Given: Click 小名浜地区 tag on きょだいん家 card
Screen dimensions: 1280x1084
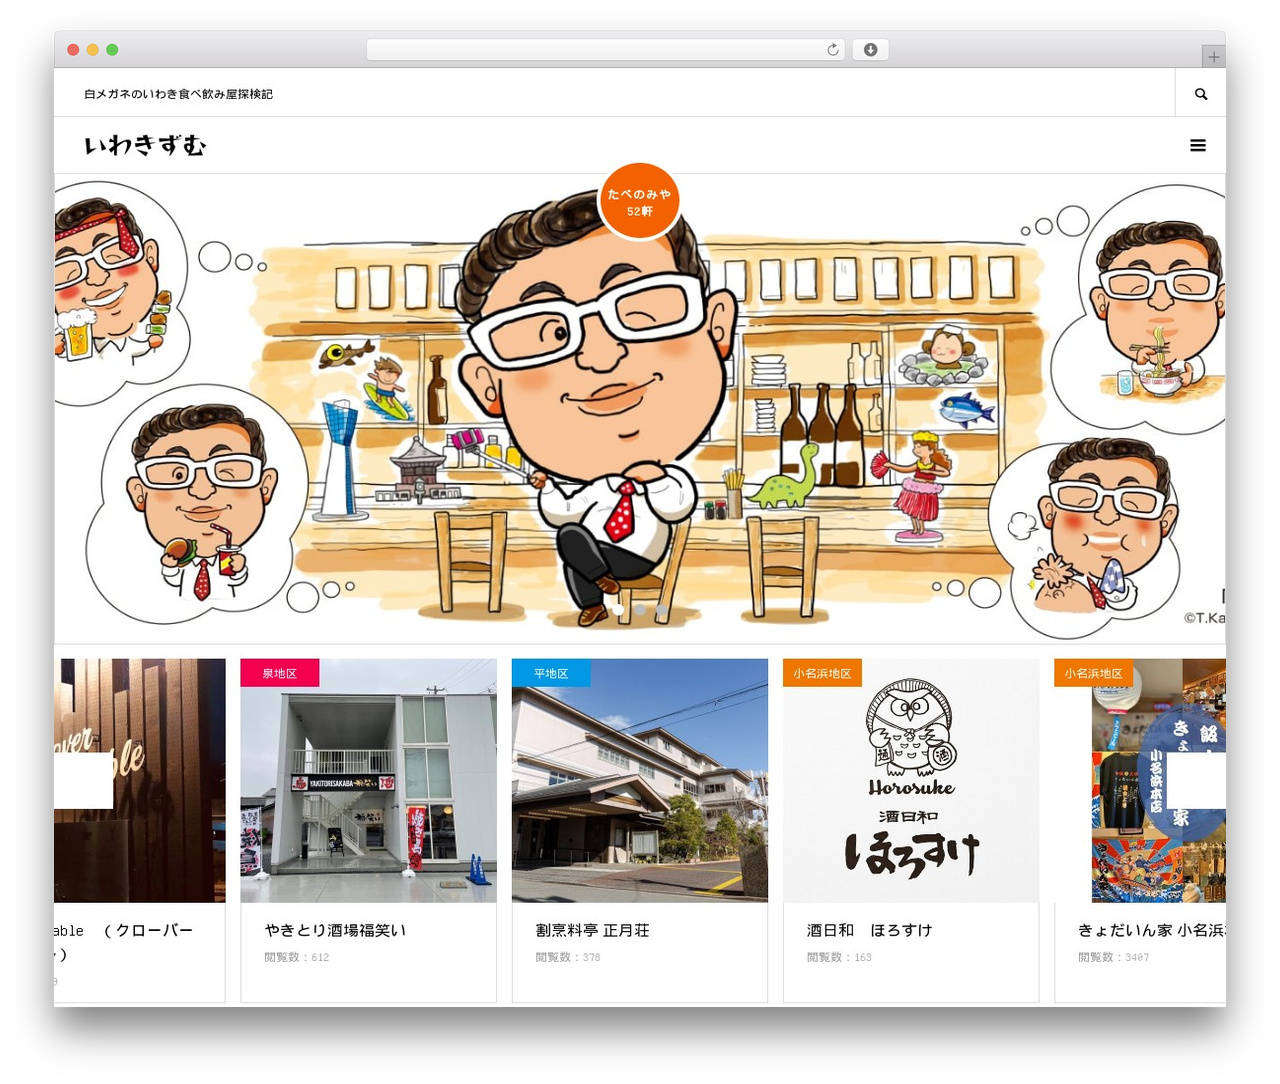Looking at the screenshot, I should [x=1093, y=673].
